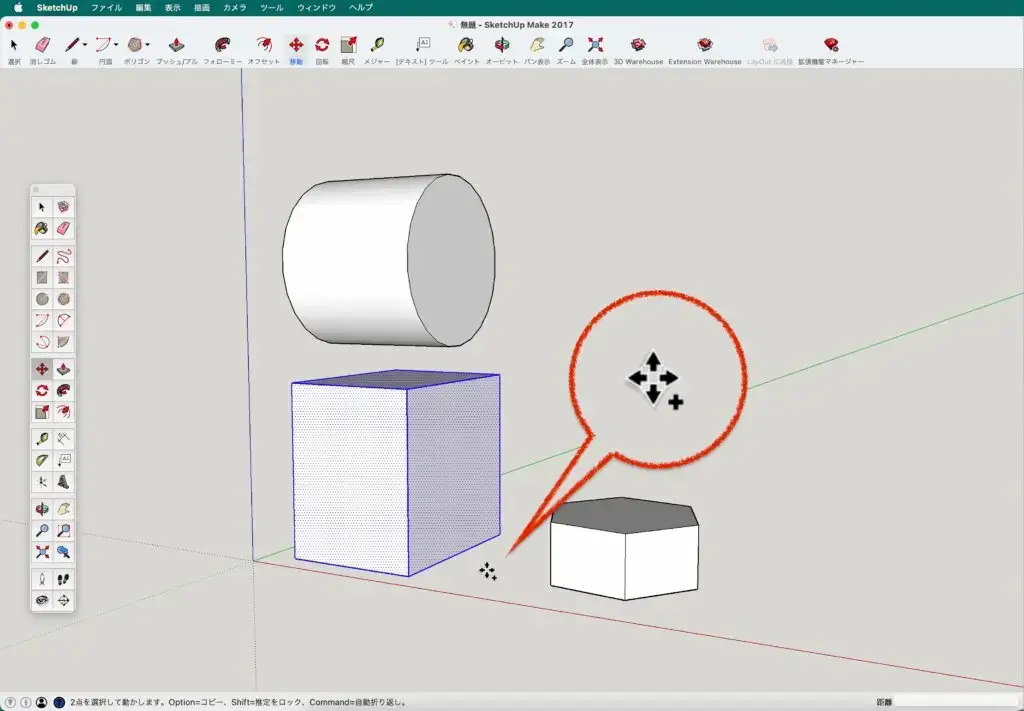Image resolution: width=1024 pixels, height=711 pixels.
Task: Choose the Zoom Window tool in palette
Action: click(x=63, y=531)
